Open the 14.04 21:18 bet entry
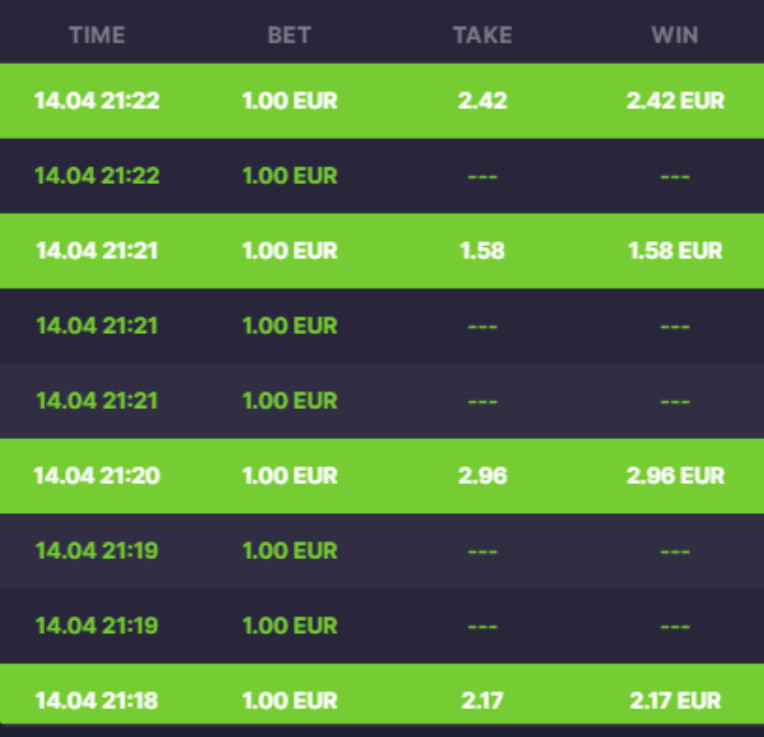The width and height of the screenshot is (764, 737). tap(382, 694)
